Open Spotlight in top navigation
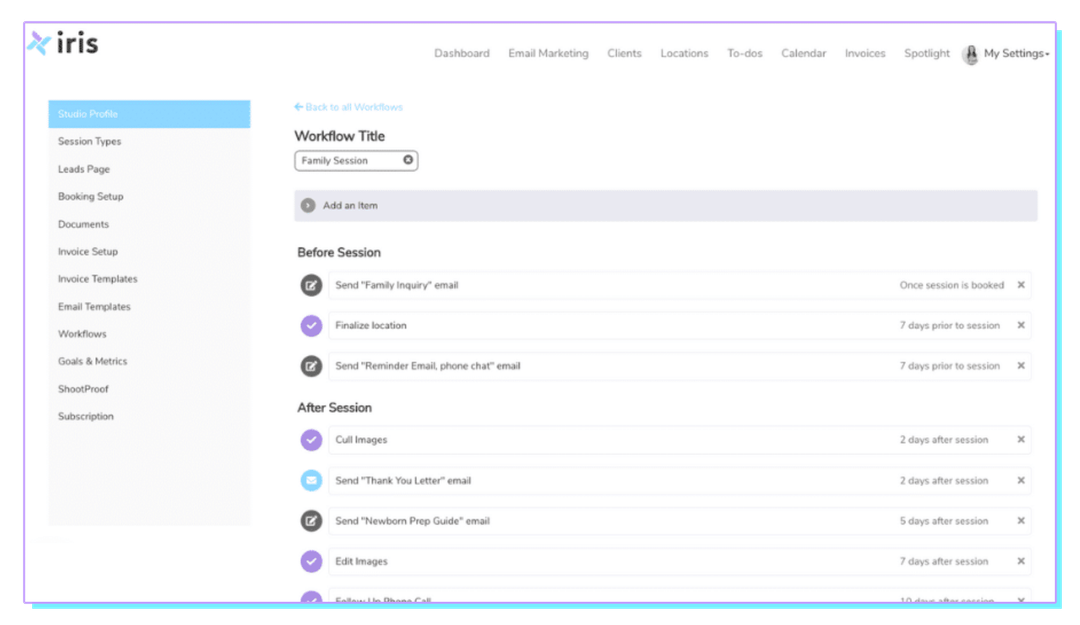 click(x=926, y=54)
